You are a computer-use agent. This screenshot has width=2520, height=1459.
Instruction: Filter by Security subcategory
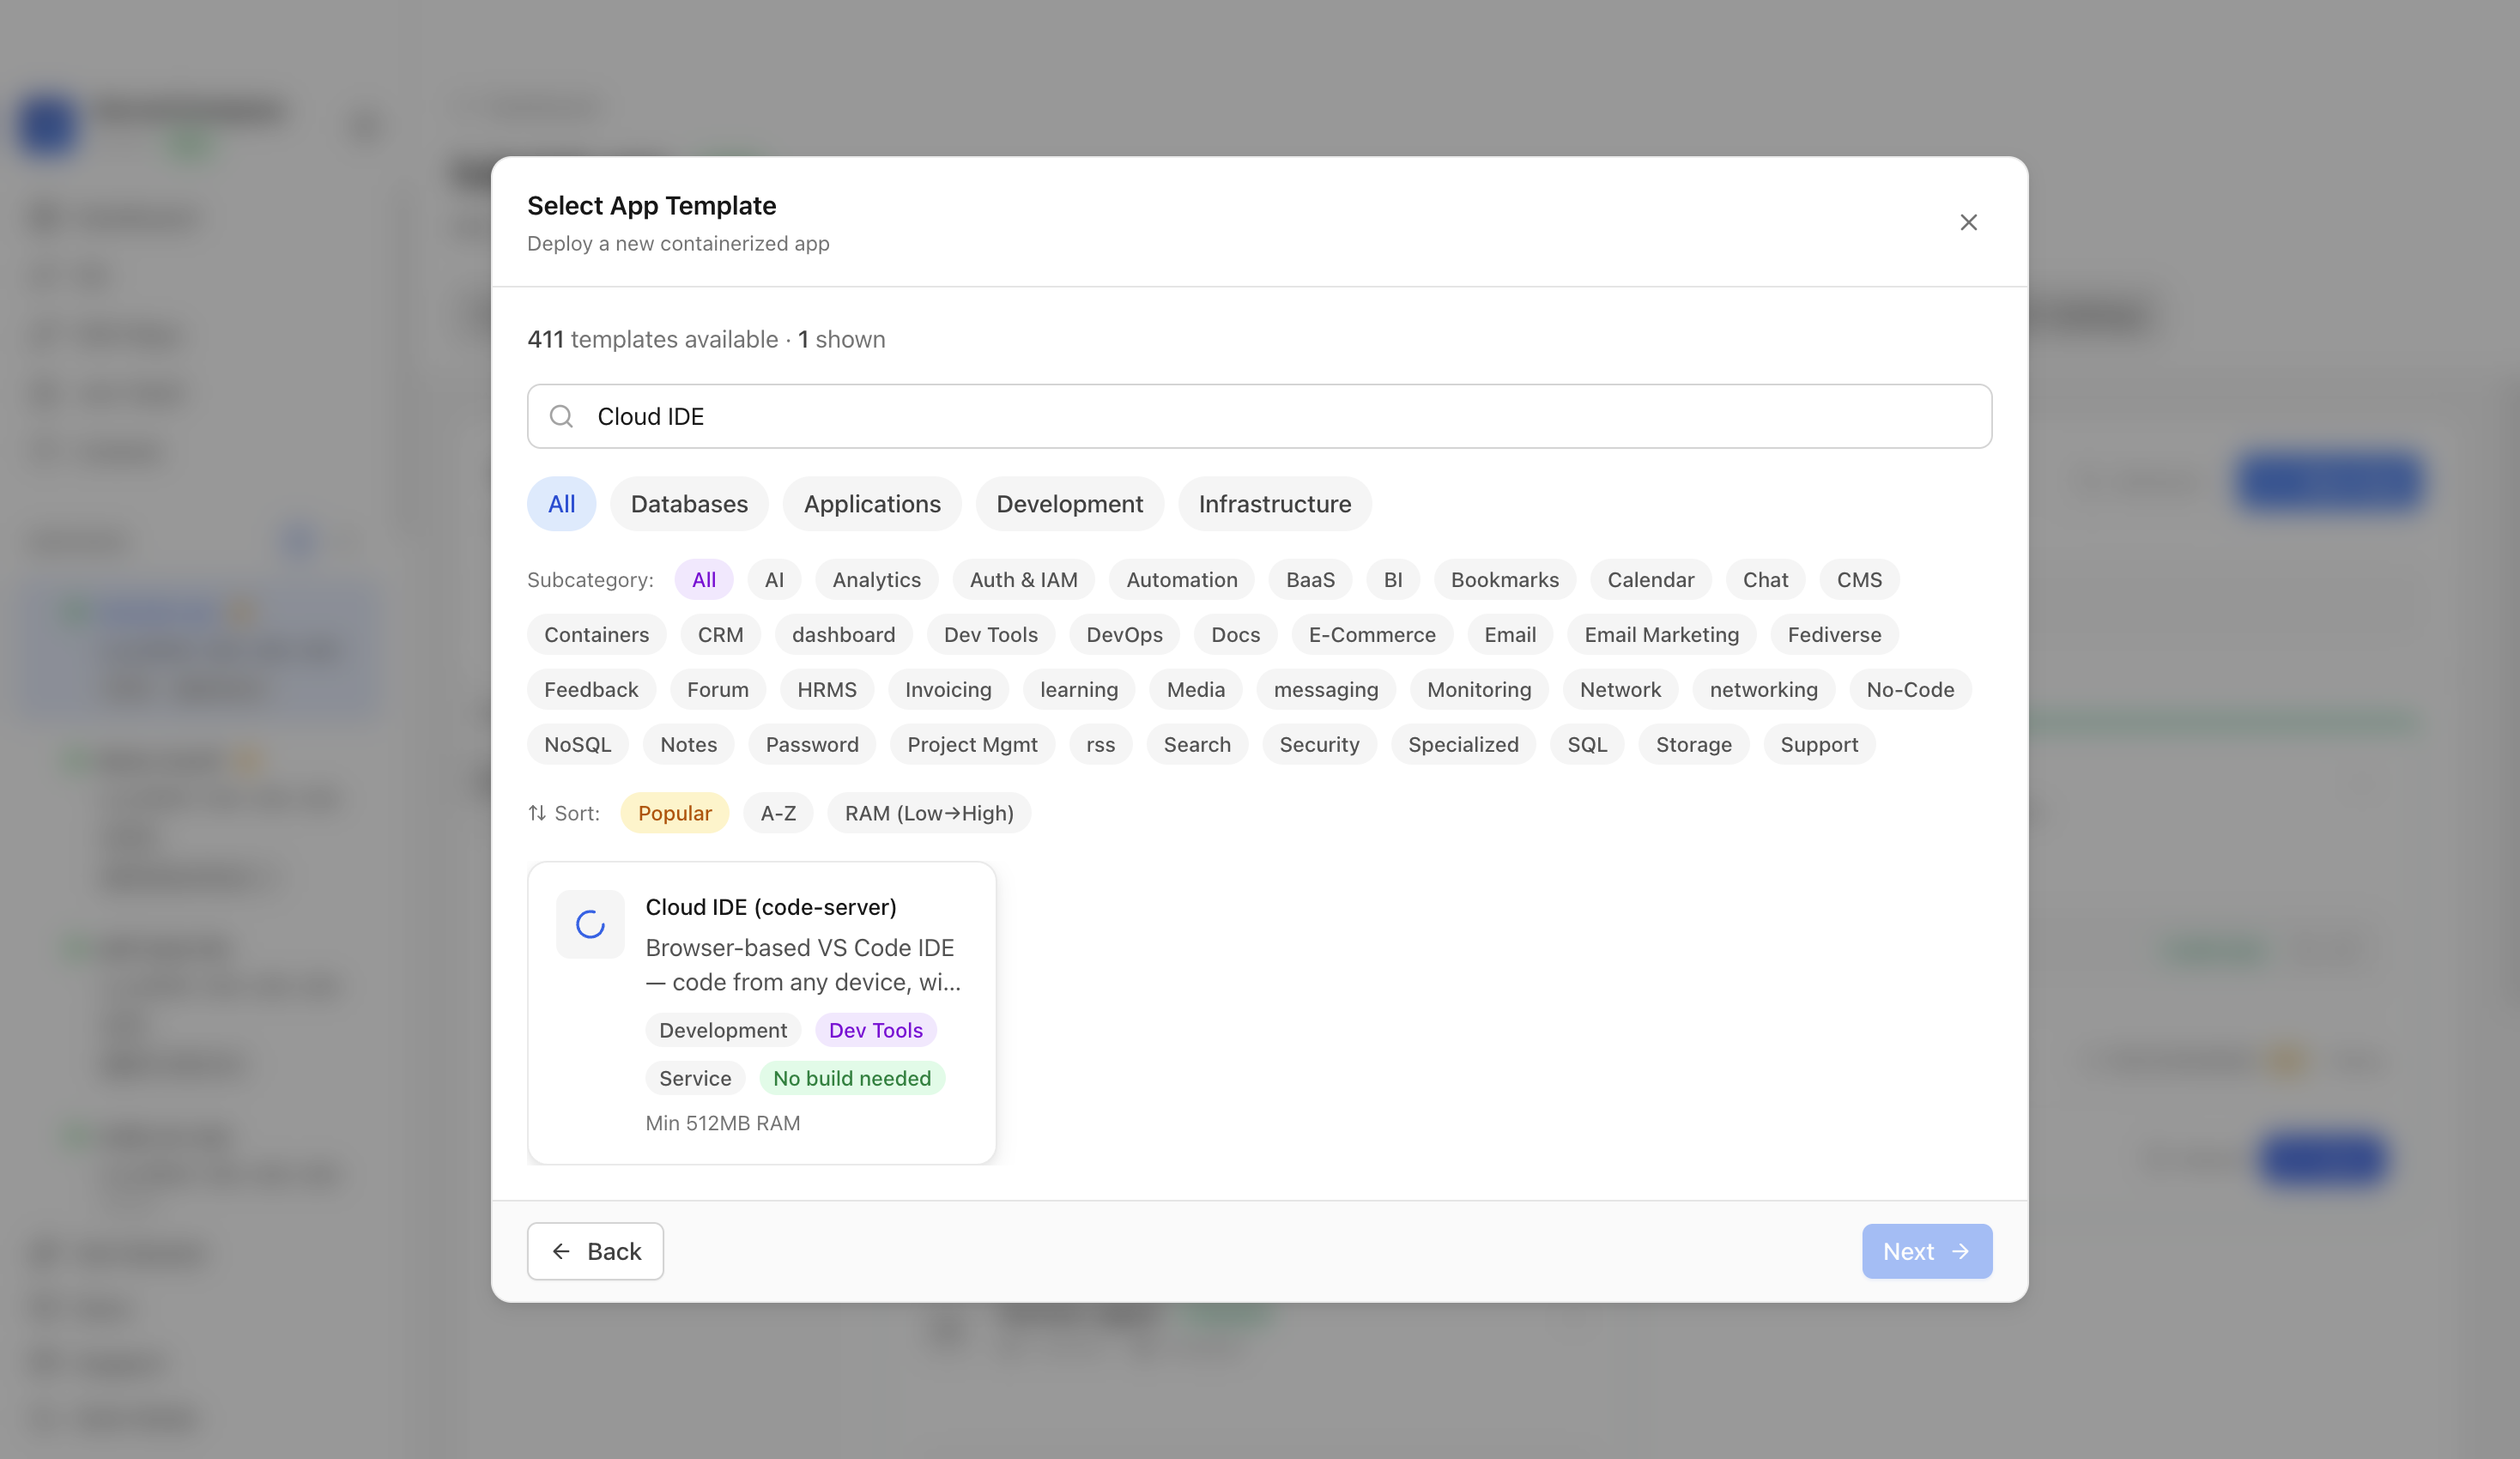(x=1319, y=745)
